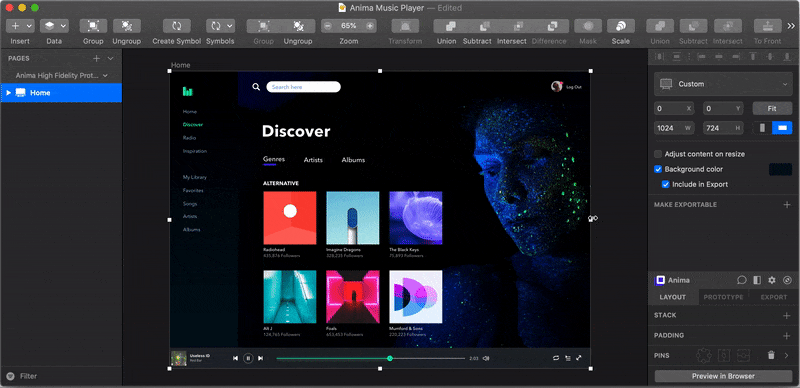
Task: Select the Genres tab in the artboard
Action: 273,159
